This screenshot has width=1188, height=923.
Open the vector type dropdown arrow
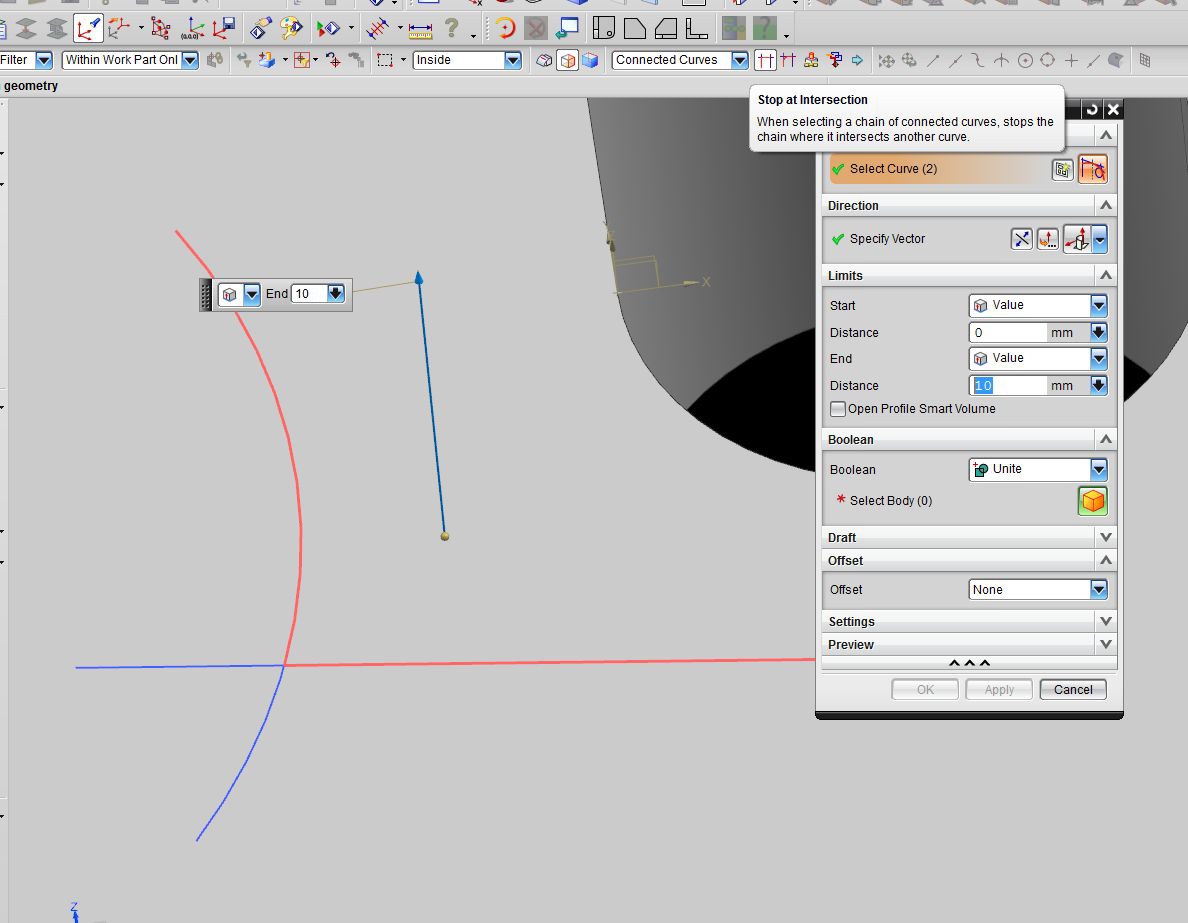coord(1099,239)
